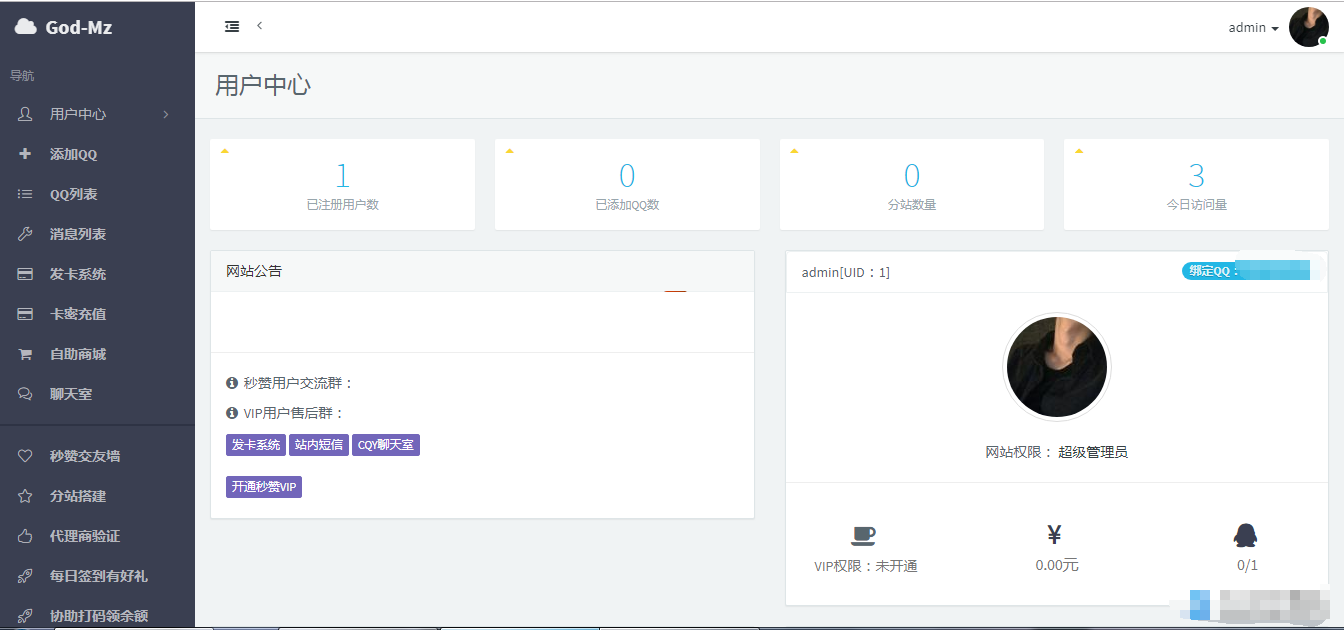Click the God-Mz cloud logo icon
1344x630 pixels.
[25, 27]
